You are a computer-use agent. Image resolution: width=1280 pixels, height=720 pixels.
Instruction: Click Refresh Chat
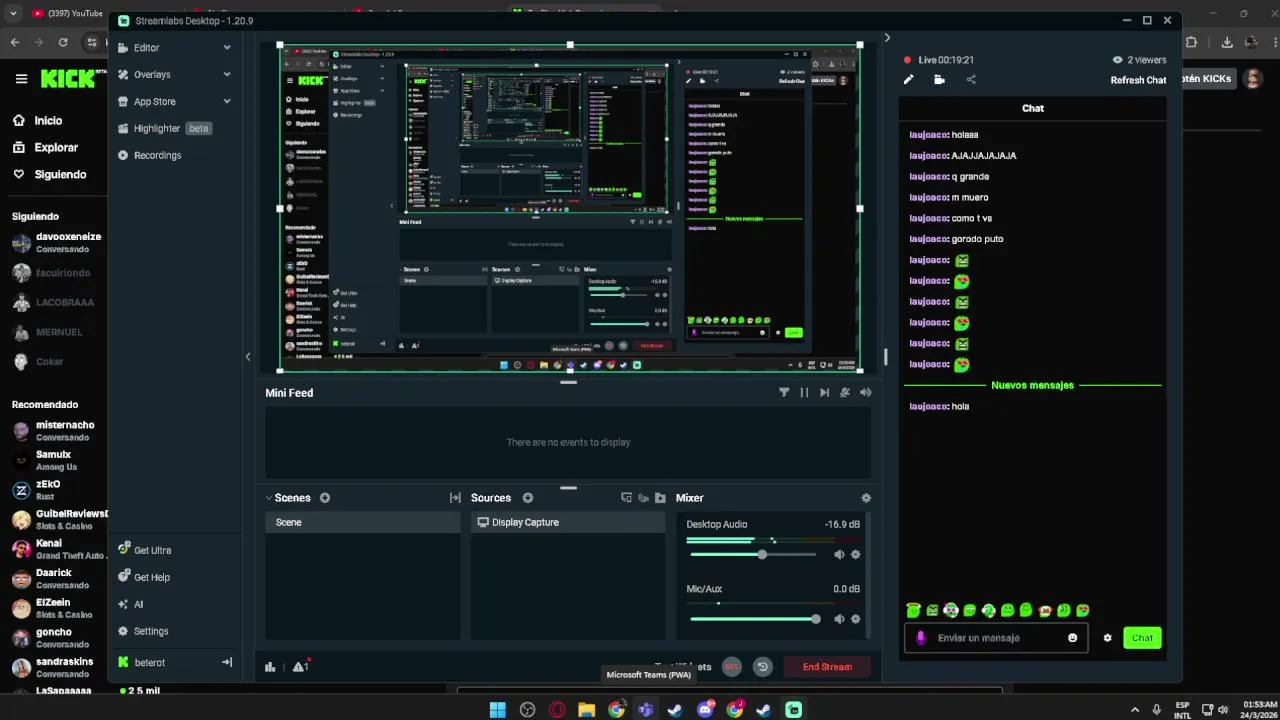(1138, 80)
